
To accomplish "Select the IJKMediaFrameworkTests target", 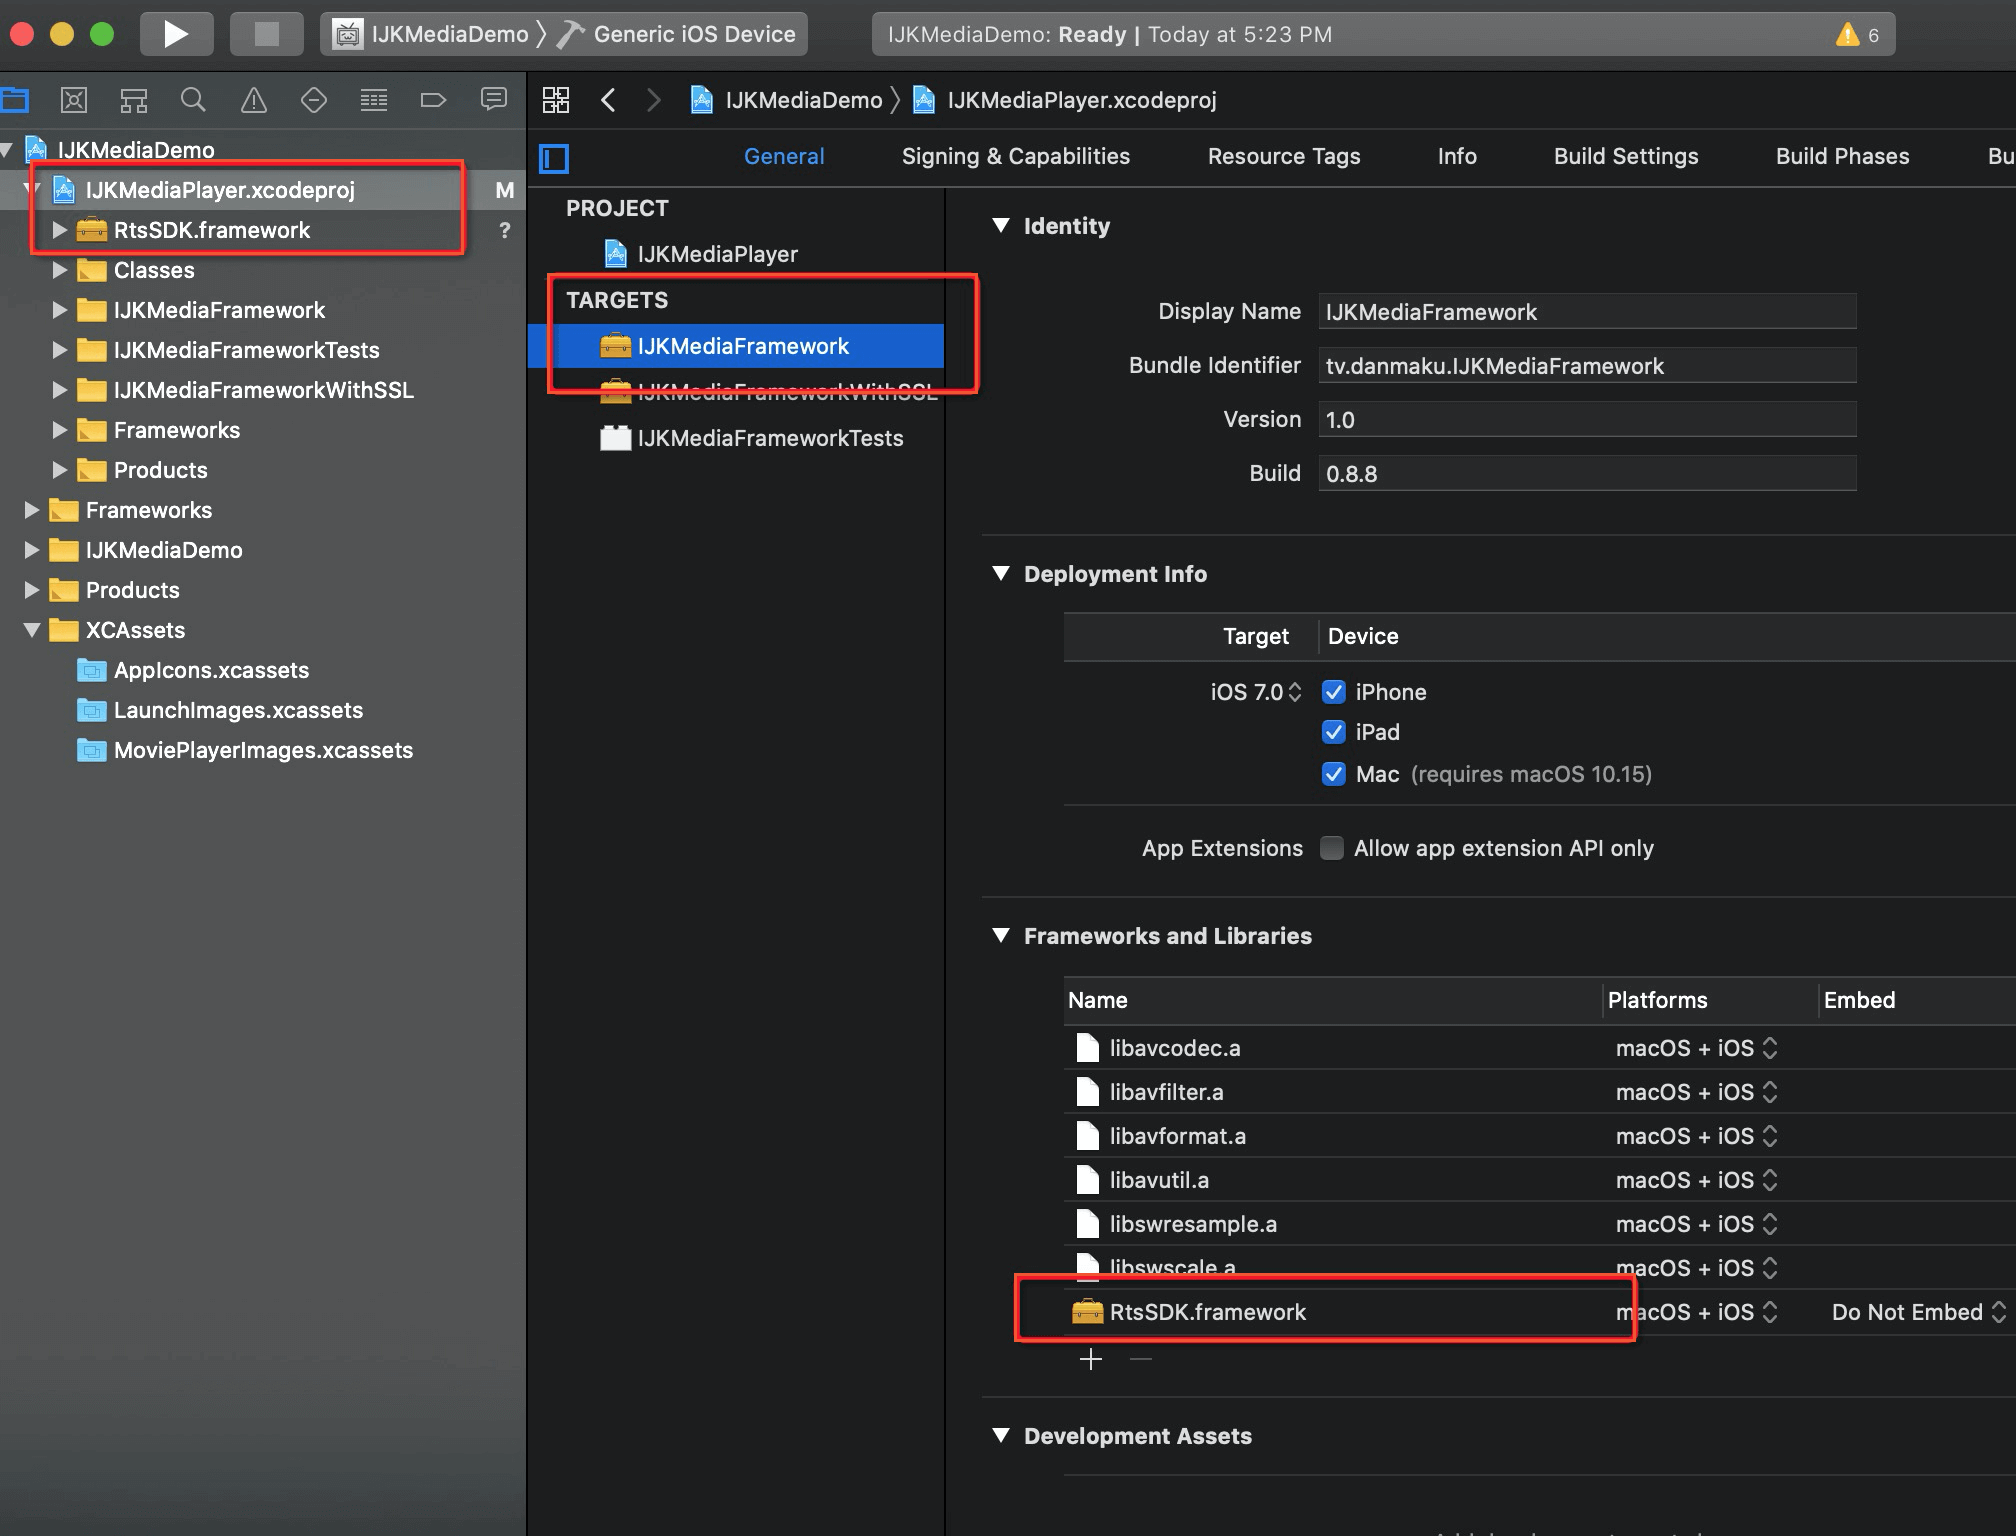I will pyautogui.click(x=769, y=438).
